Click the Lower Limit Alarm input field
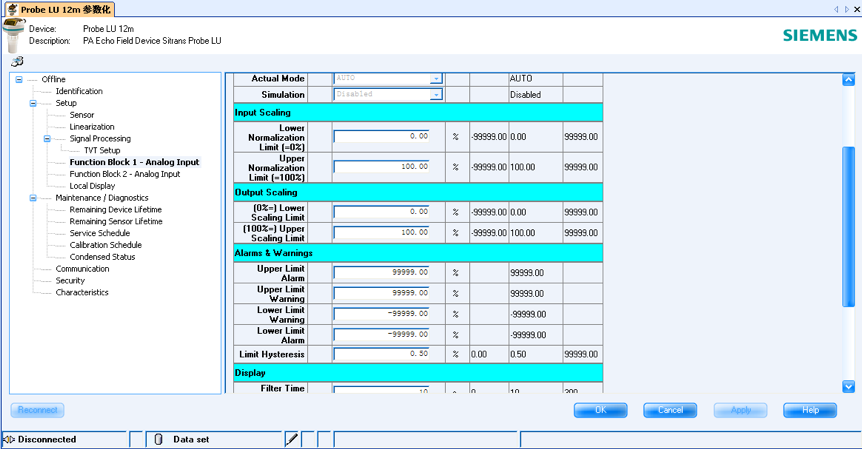The image size is (862, 449). coord(382,335)
